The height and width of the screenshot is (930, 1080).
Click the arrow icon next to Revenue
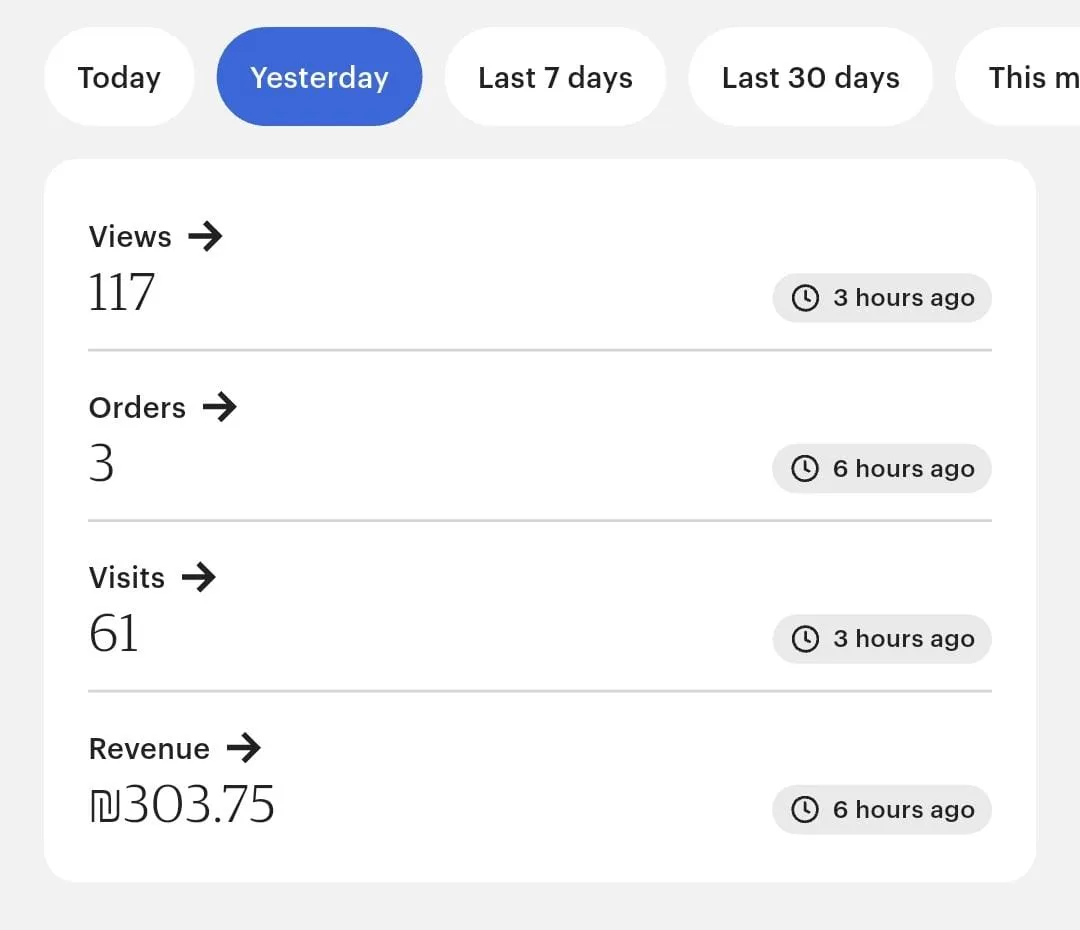pyautogui.click(x=243, y=748)
